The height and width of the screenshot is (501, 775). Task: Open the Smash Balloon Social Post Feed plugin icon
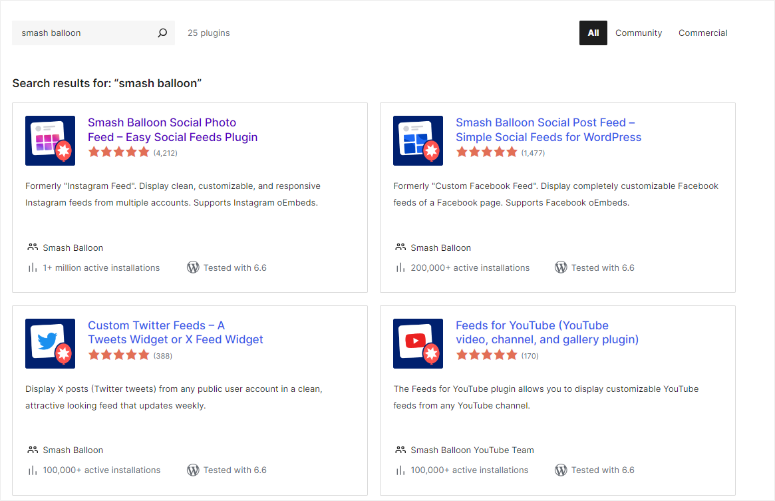point(418,140)
